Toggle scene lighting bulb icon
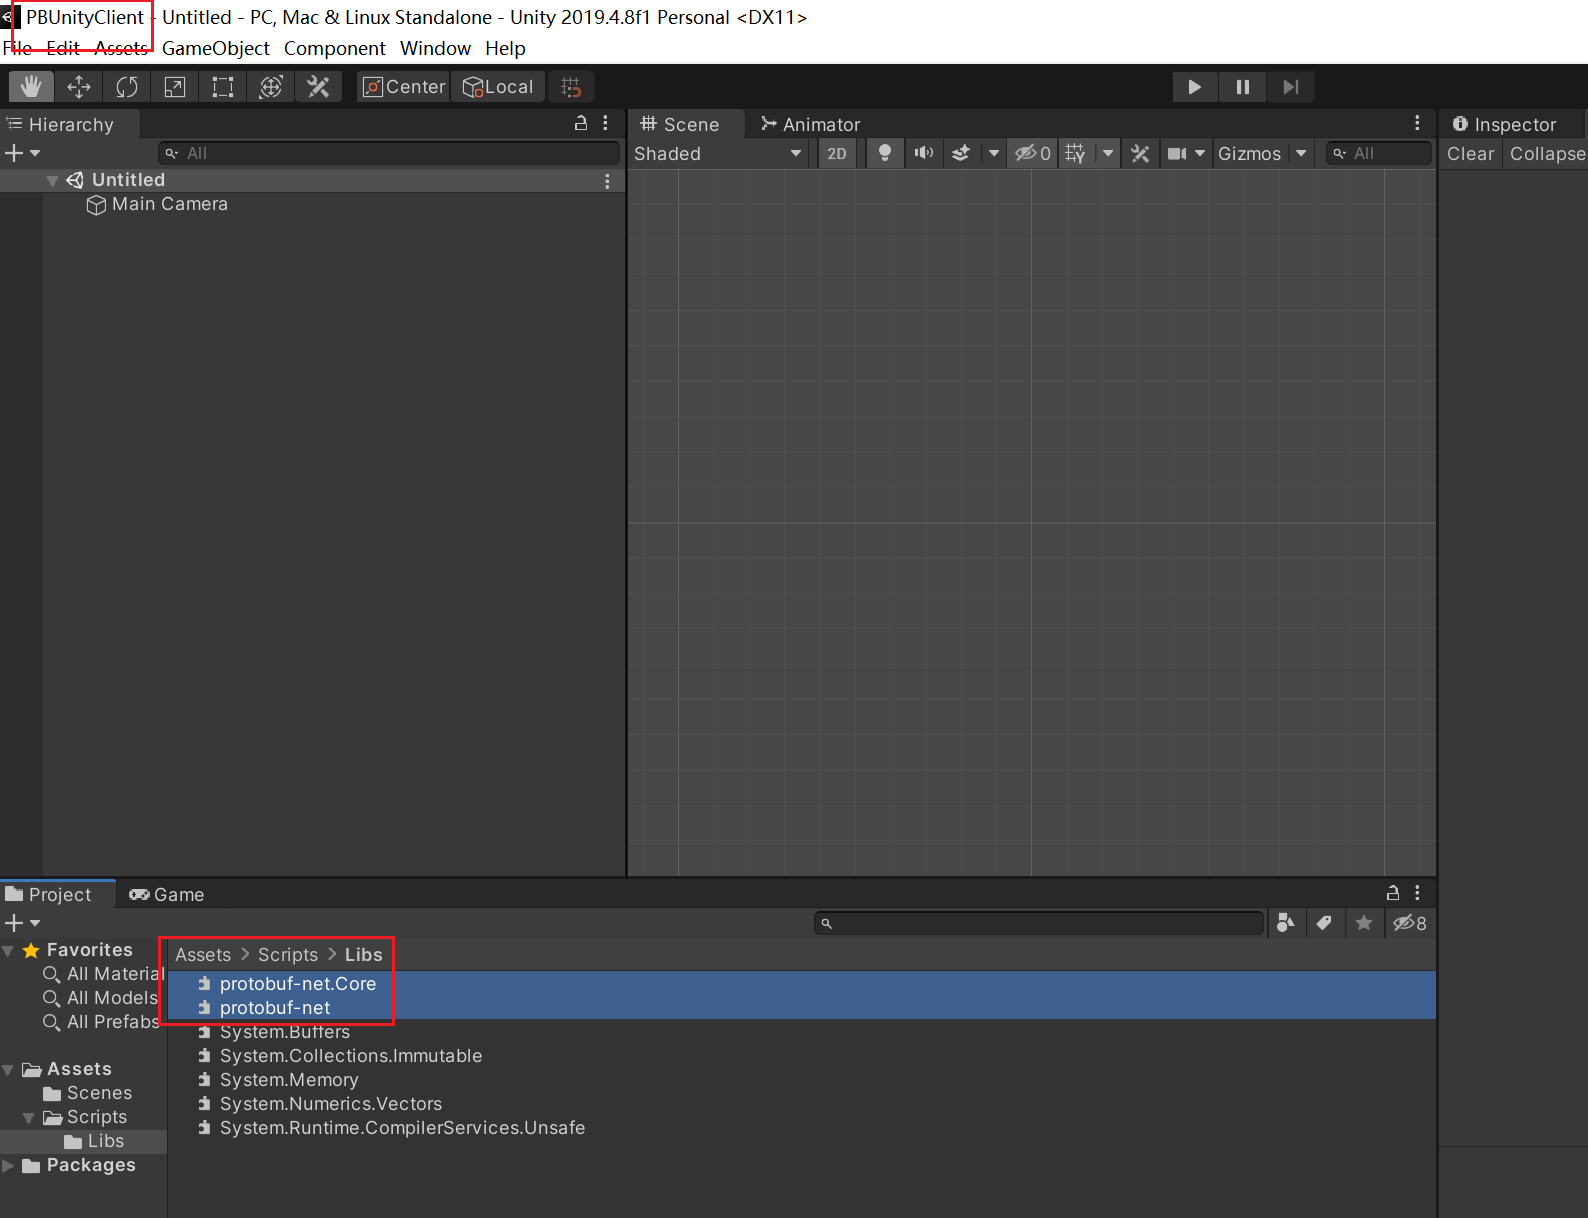 (x=884, y=154)
